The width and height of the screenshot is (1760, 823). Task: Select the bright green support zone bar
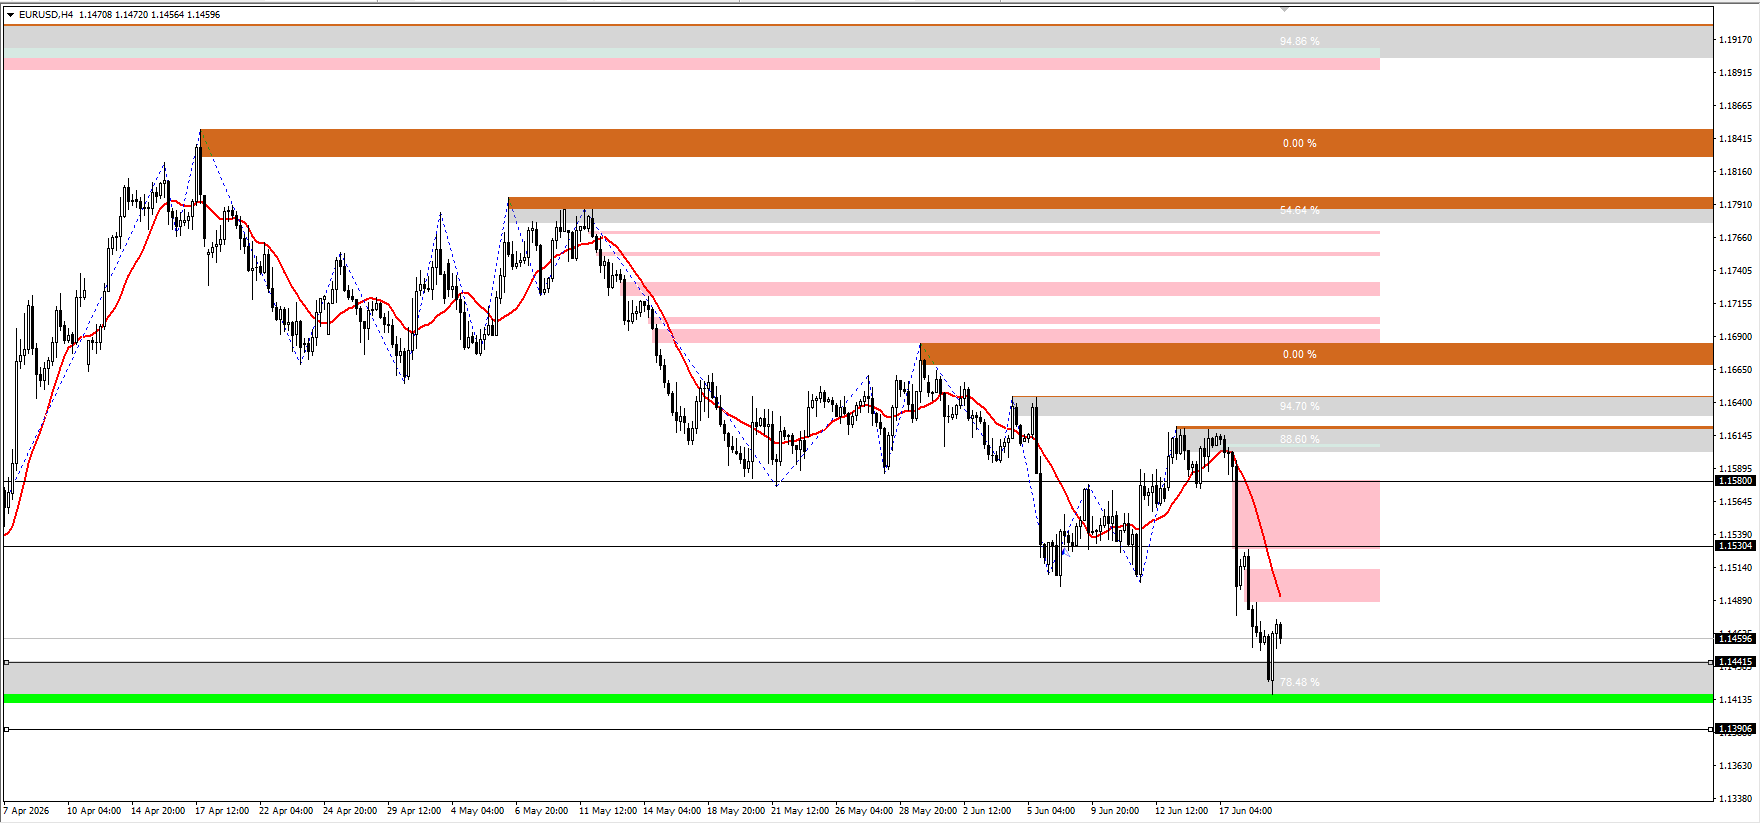(x=858, y=699)
